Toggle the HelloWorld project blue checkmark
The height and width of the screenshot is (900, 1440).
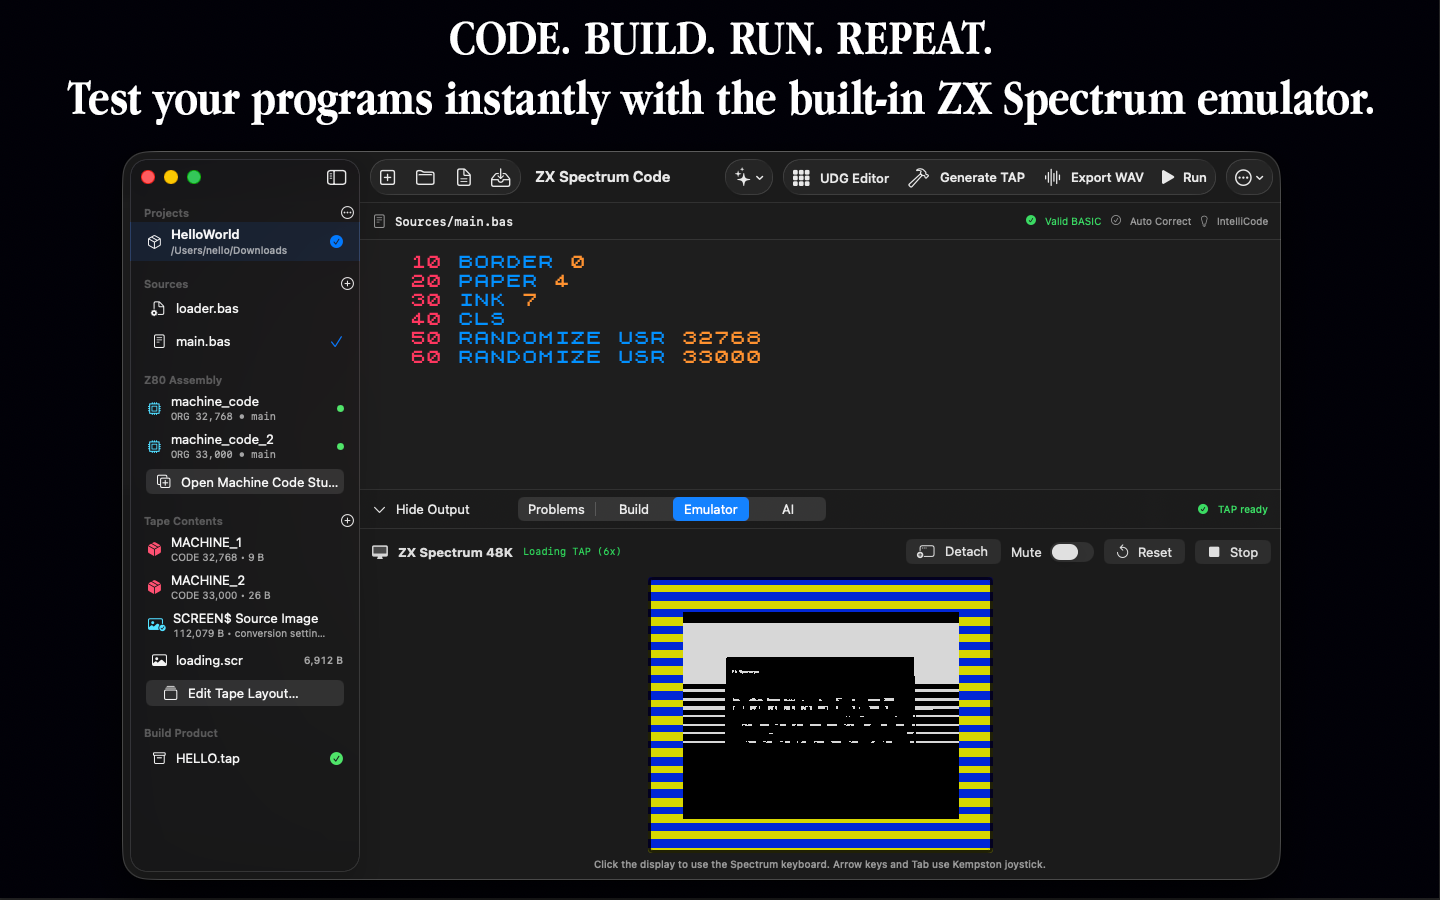[336, 241]
